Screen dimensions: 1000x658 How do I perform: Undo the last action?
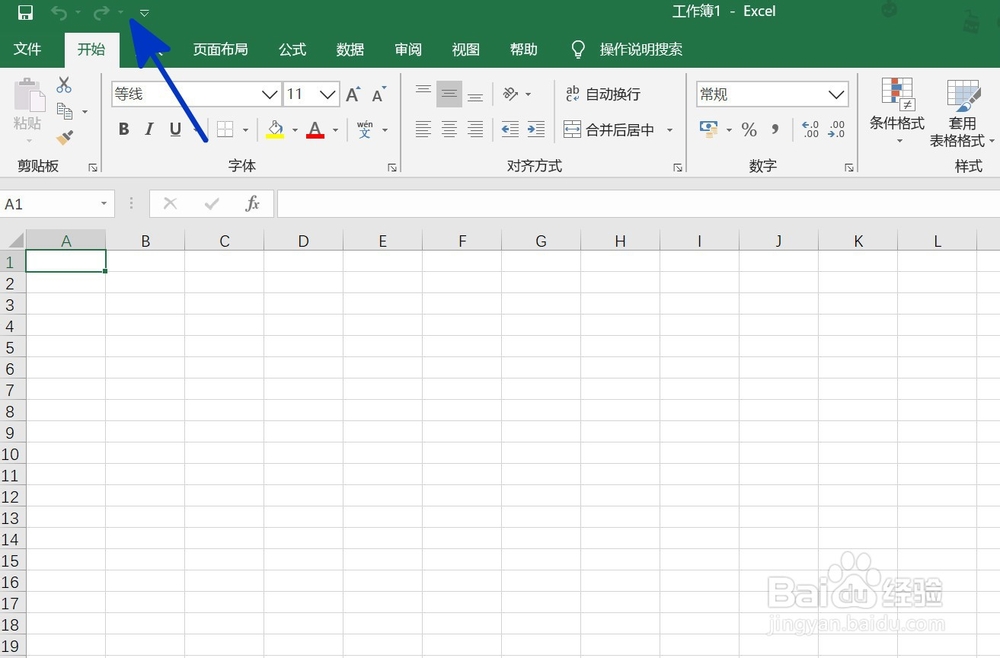pyautogui.click(x=59, y=12)
